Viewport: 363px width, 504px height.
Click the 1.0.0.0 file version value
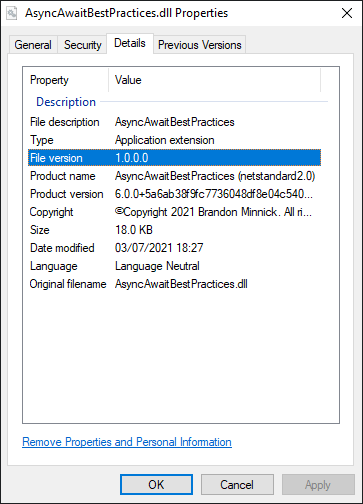[132, 158]
